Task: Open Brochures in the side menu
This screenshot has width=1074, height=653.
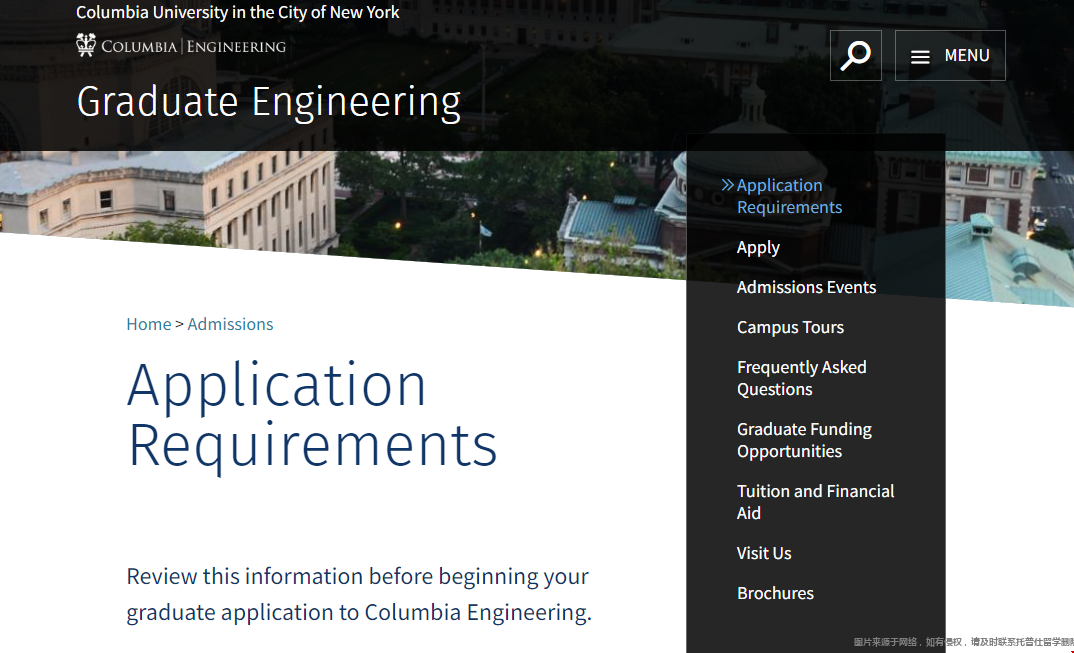Action: click(x=775, y=593)
